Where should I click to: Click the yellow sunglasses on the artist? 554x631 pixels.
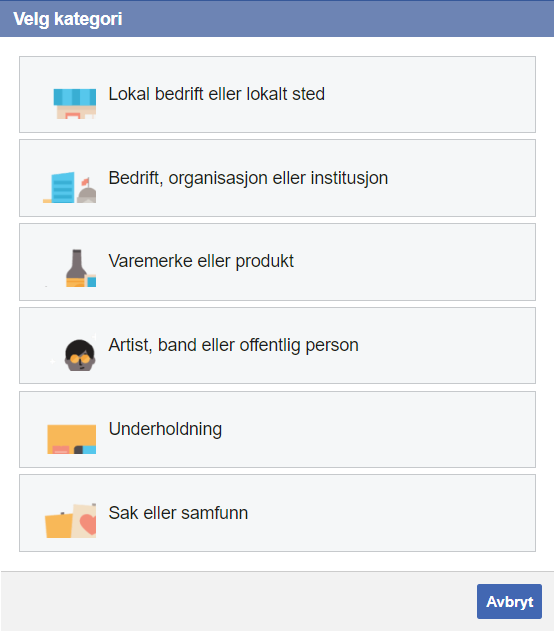click(80, 359)
